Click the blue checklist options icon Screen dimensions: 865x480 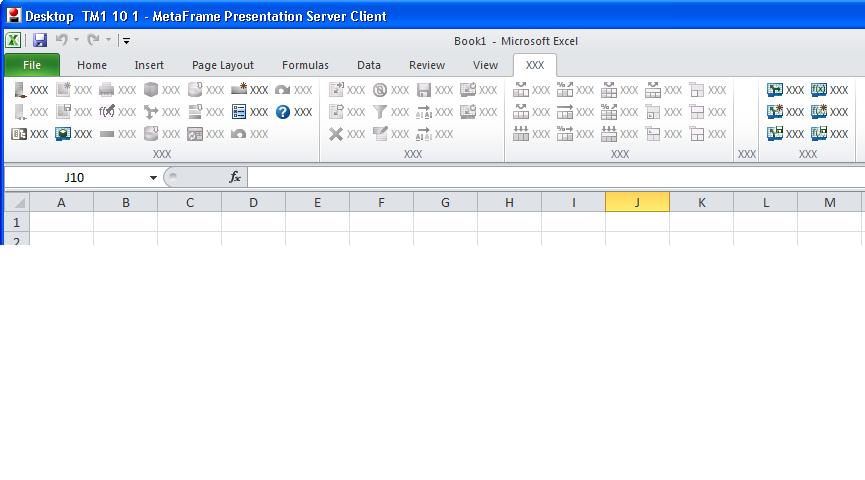[x=239, y=111]
